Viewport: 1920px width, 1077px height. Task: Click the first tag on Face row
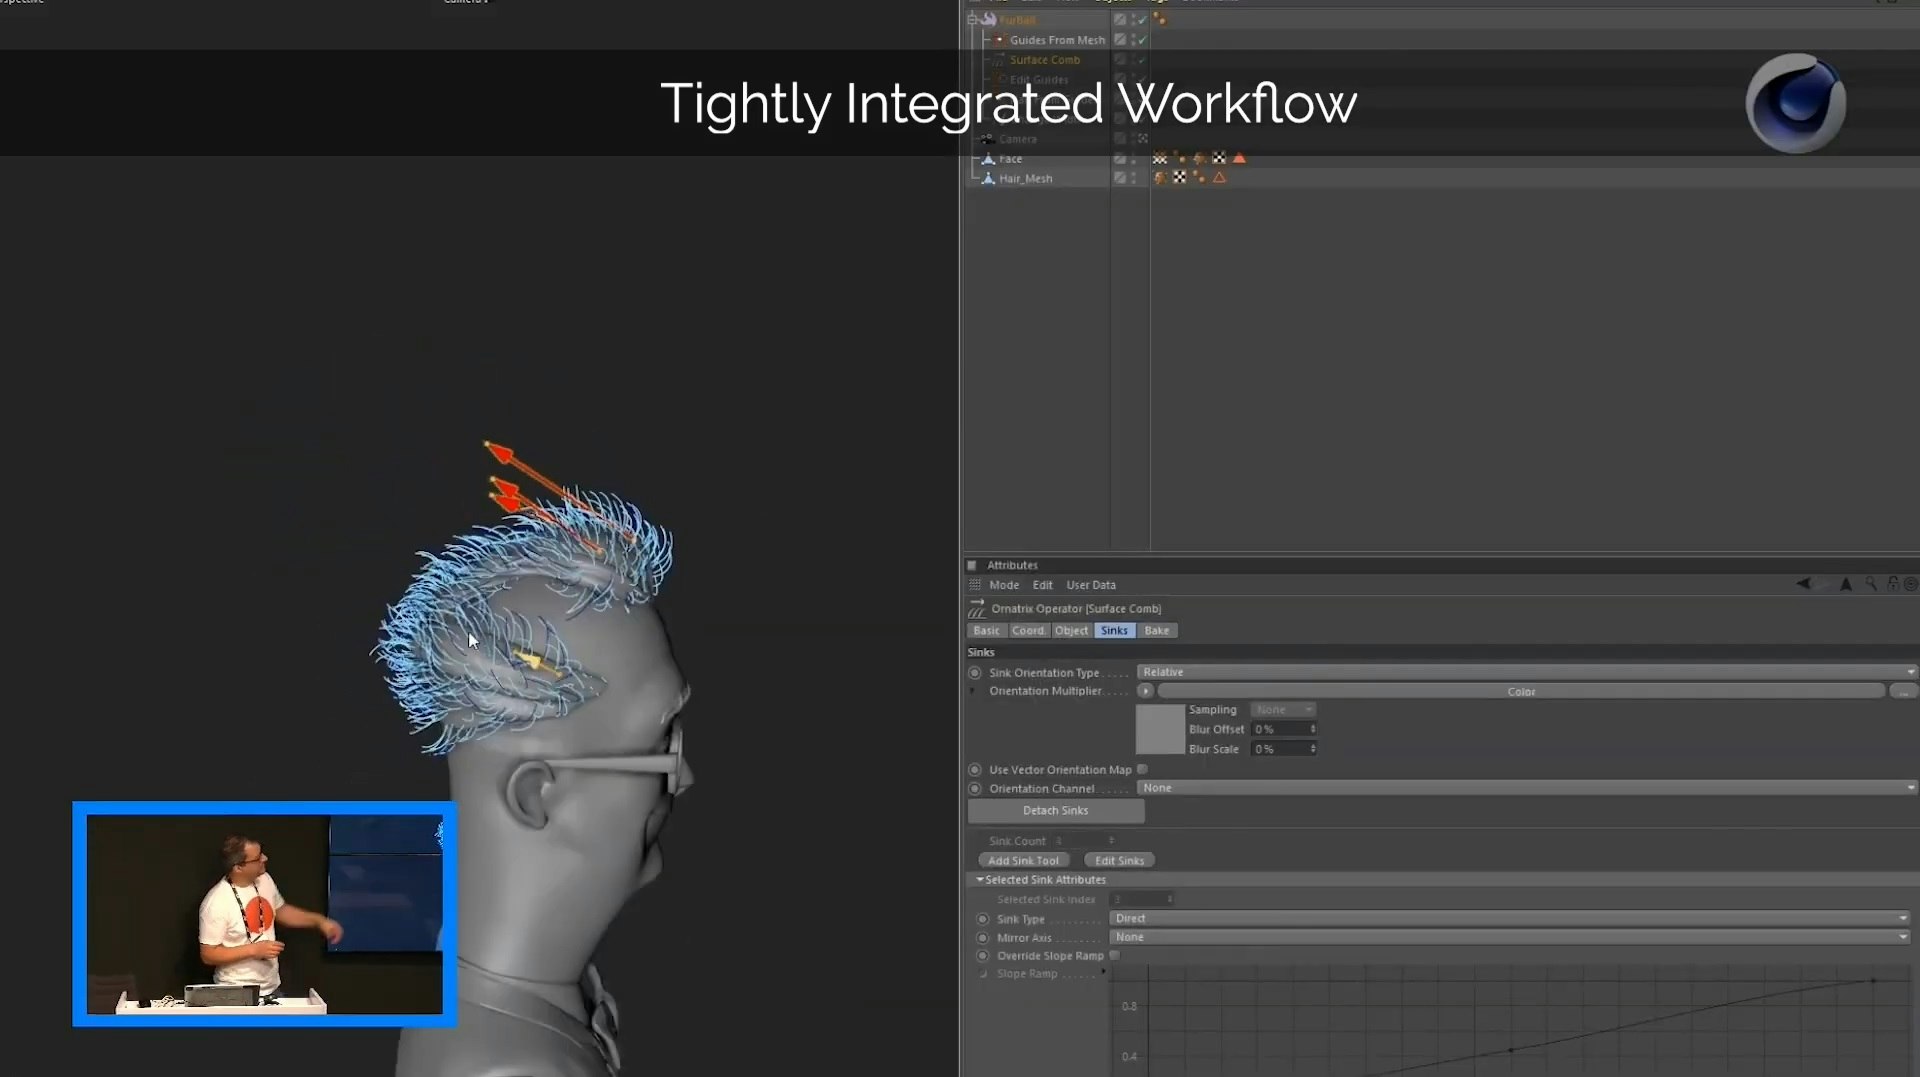point(1160,158)
